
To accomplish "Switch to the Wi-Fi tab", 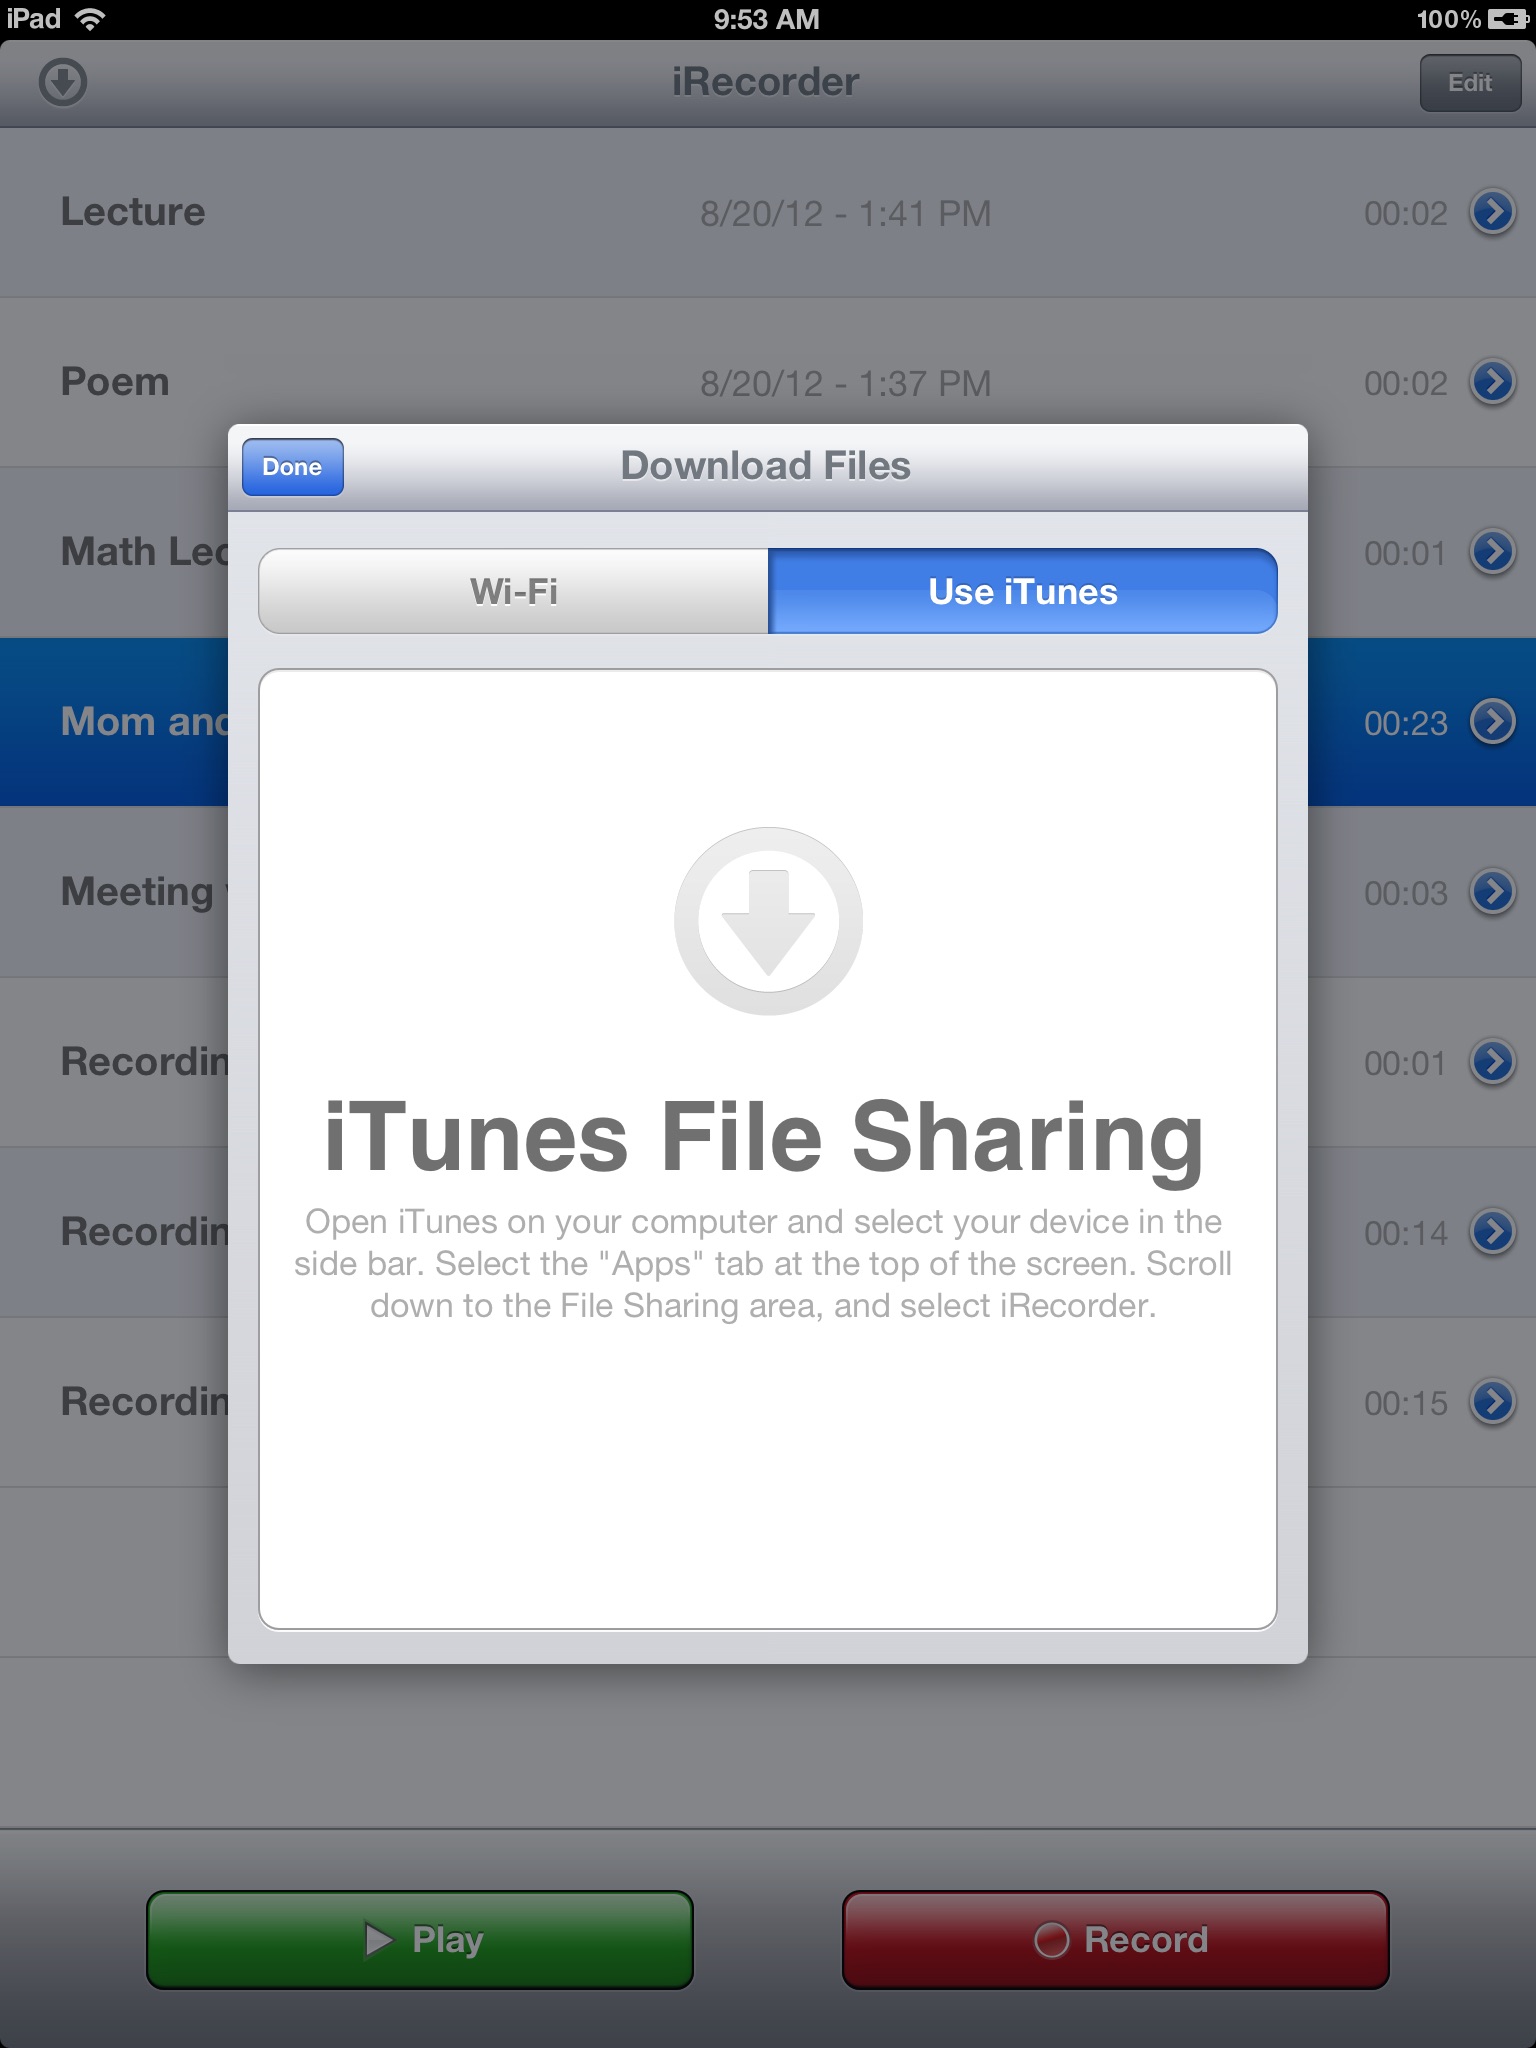I will [x=514, y=591].
